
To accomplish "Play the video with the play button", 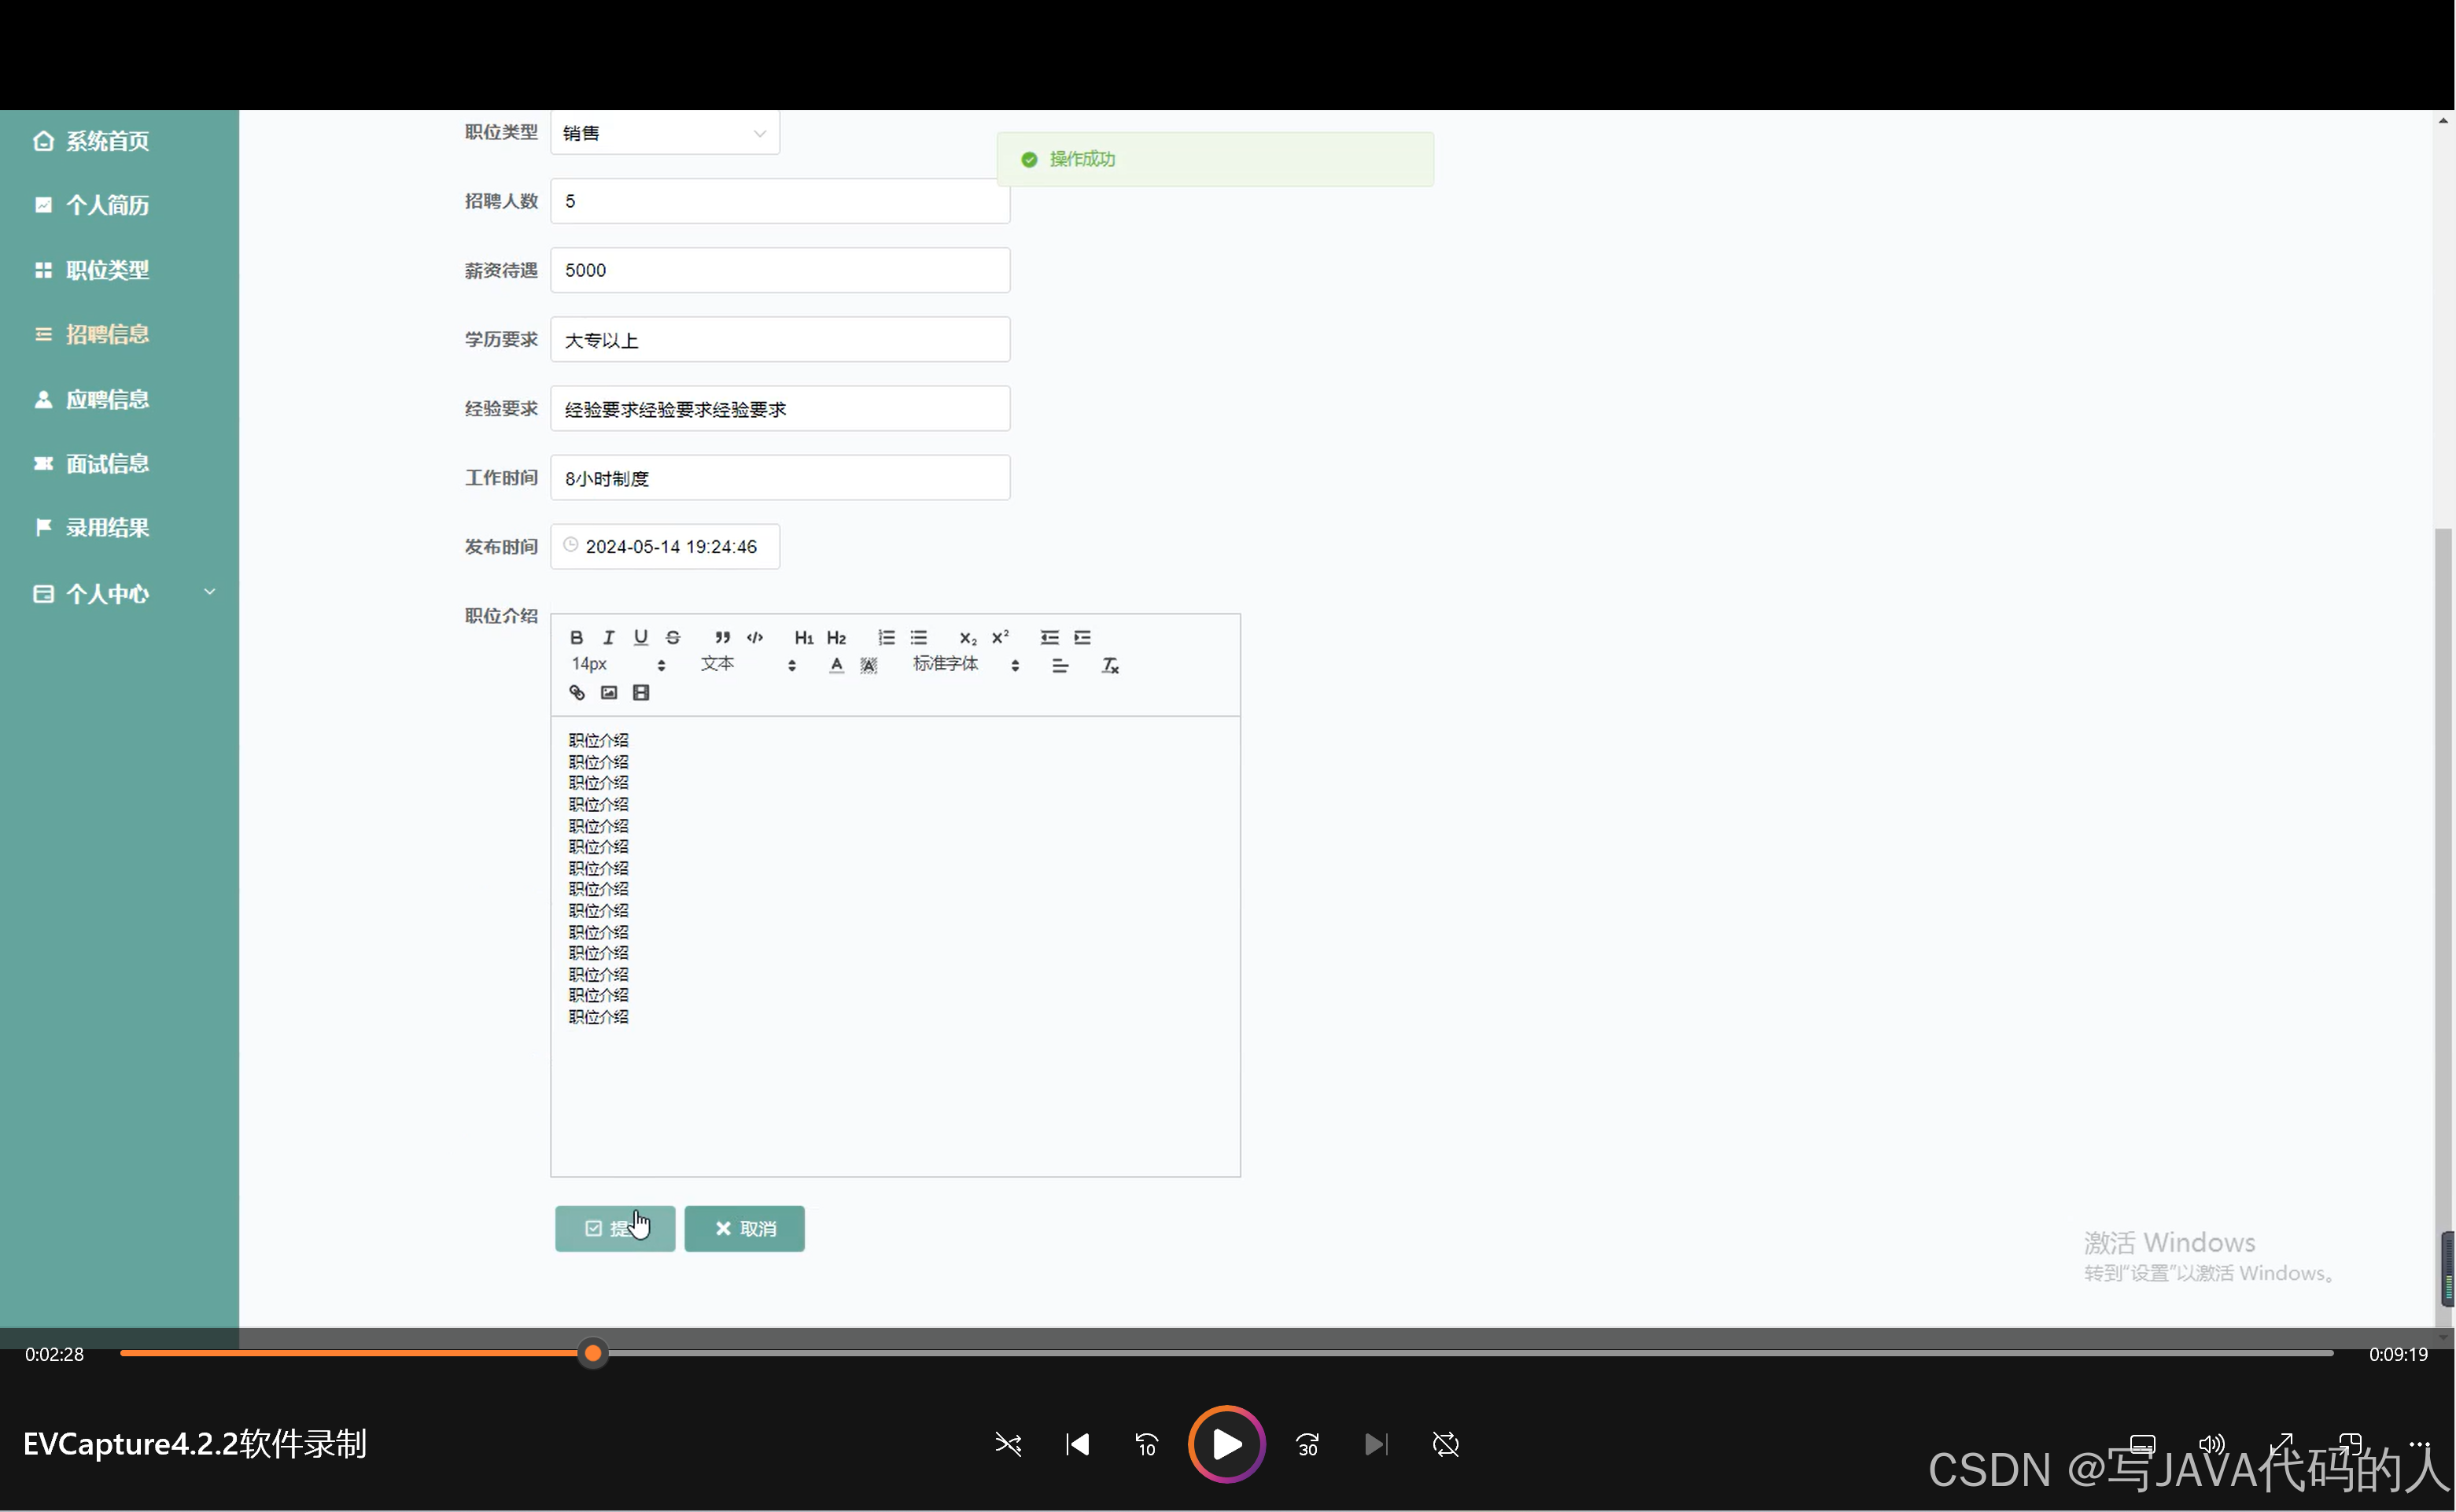I will (1226, 1443).
